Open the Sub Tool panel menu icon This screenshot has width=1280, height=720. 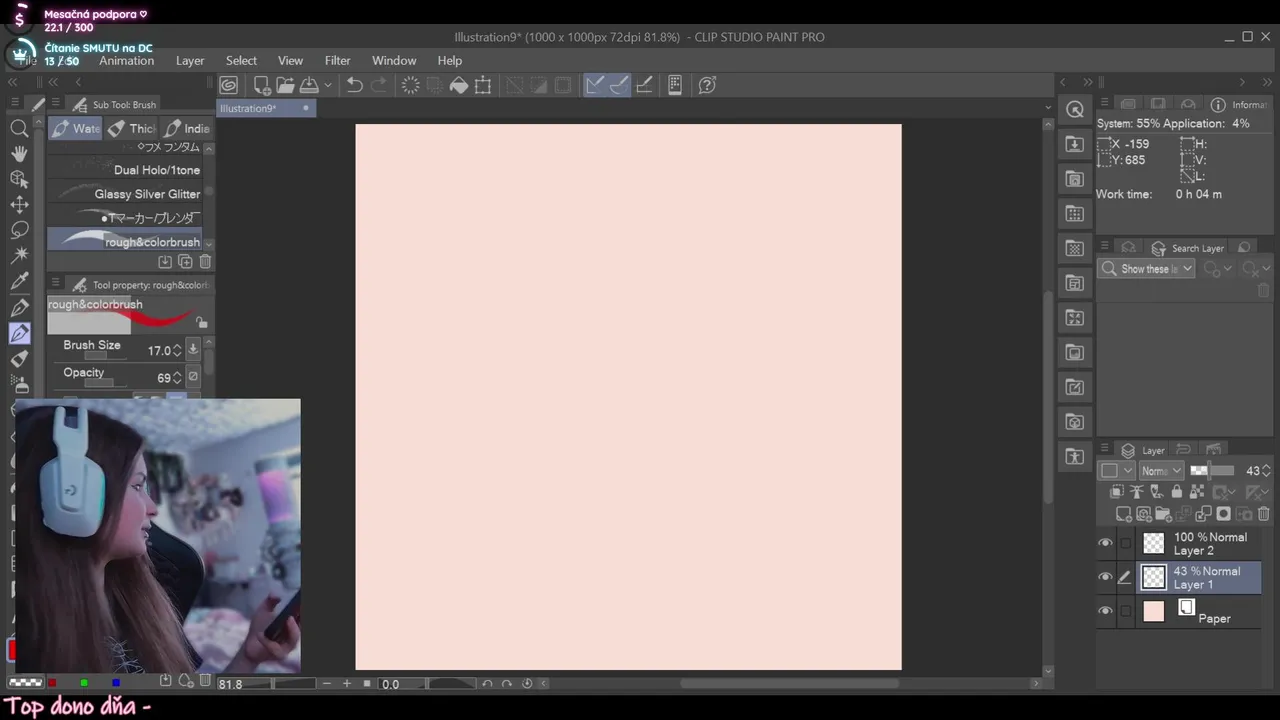[56, 104]
